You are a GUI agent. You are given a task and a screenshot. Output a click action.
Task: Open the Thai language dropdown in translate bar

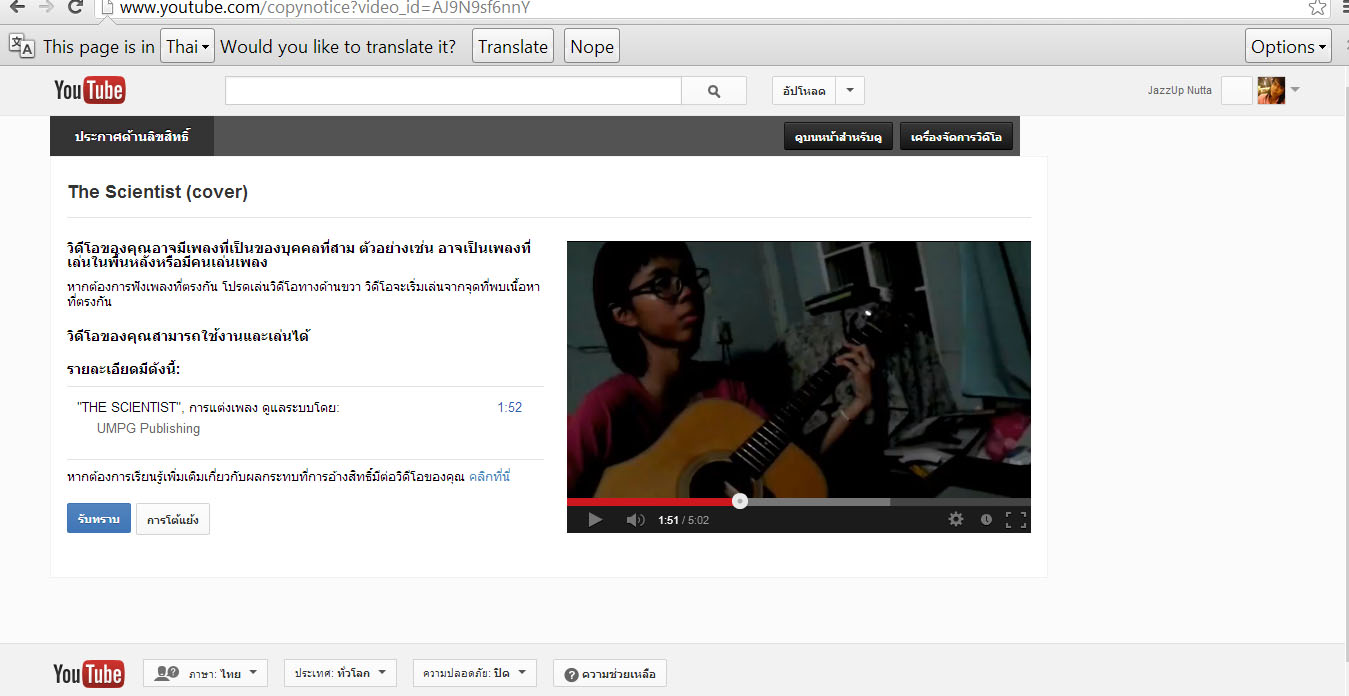(x=187, y=46)
